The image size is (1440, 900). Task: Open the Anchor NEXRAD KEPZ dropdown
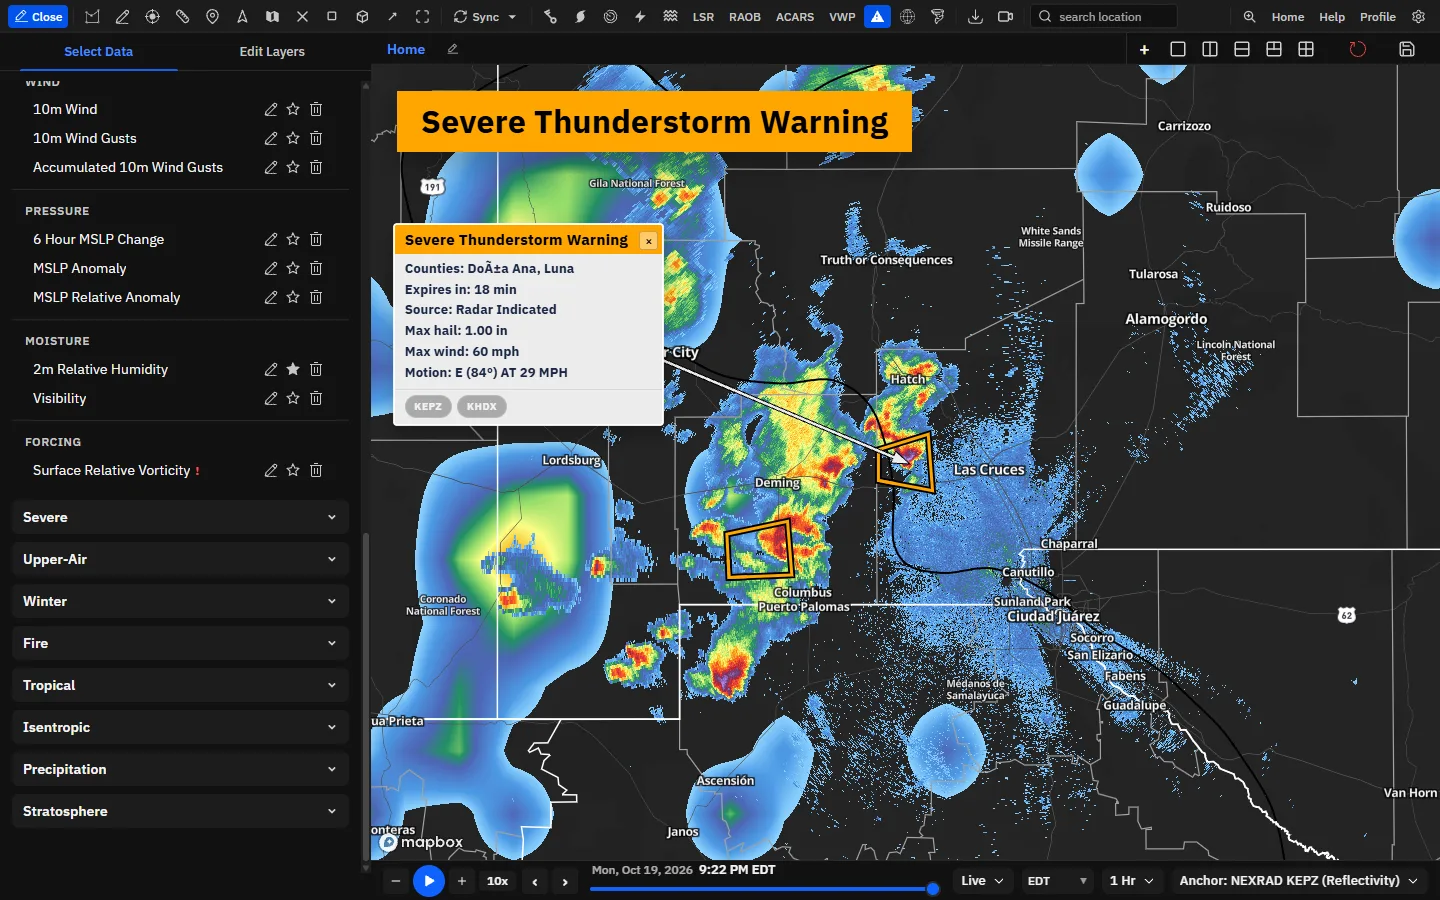pyautogui.click(x=1298, y=881)
